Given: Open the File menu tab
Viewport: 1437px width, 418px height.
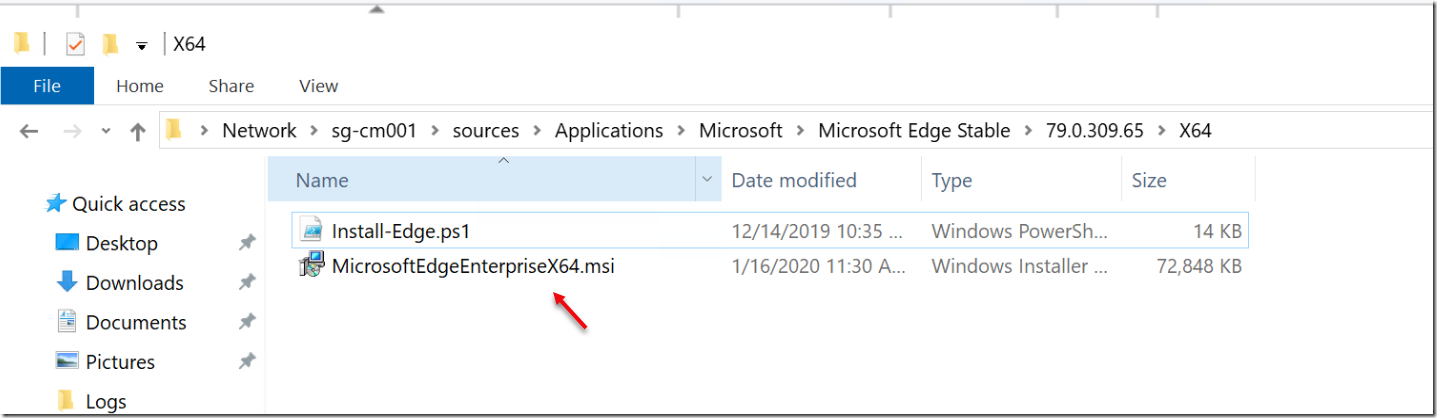Looking at the screenshot, I should pos(47,86).
